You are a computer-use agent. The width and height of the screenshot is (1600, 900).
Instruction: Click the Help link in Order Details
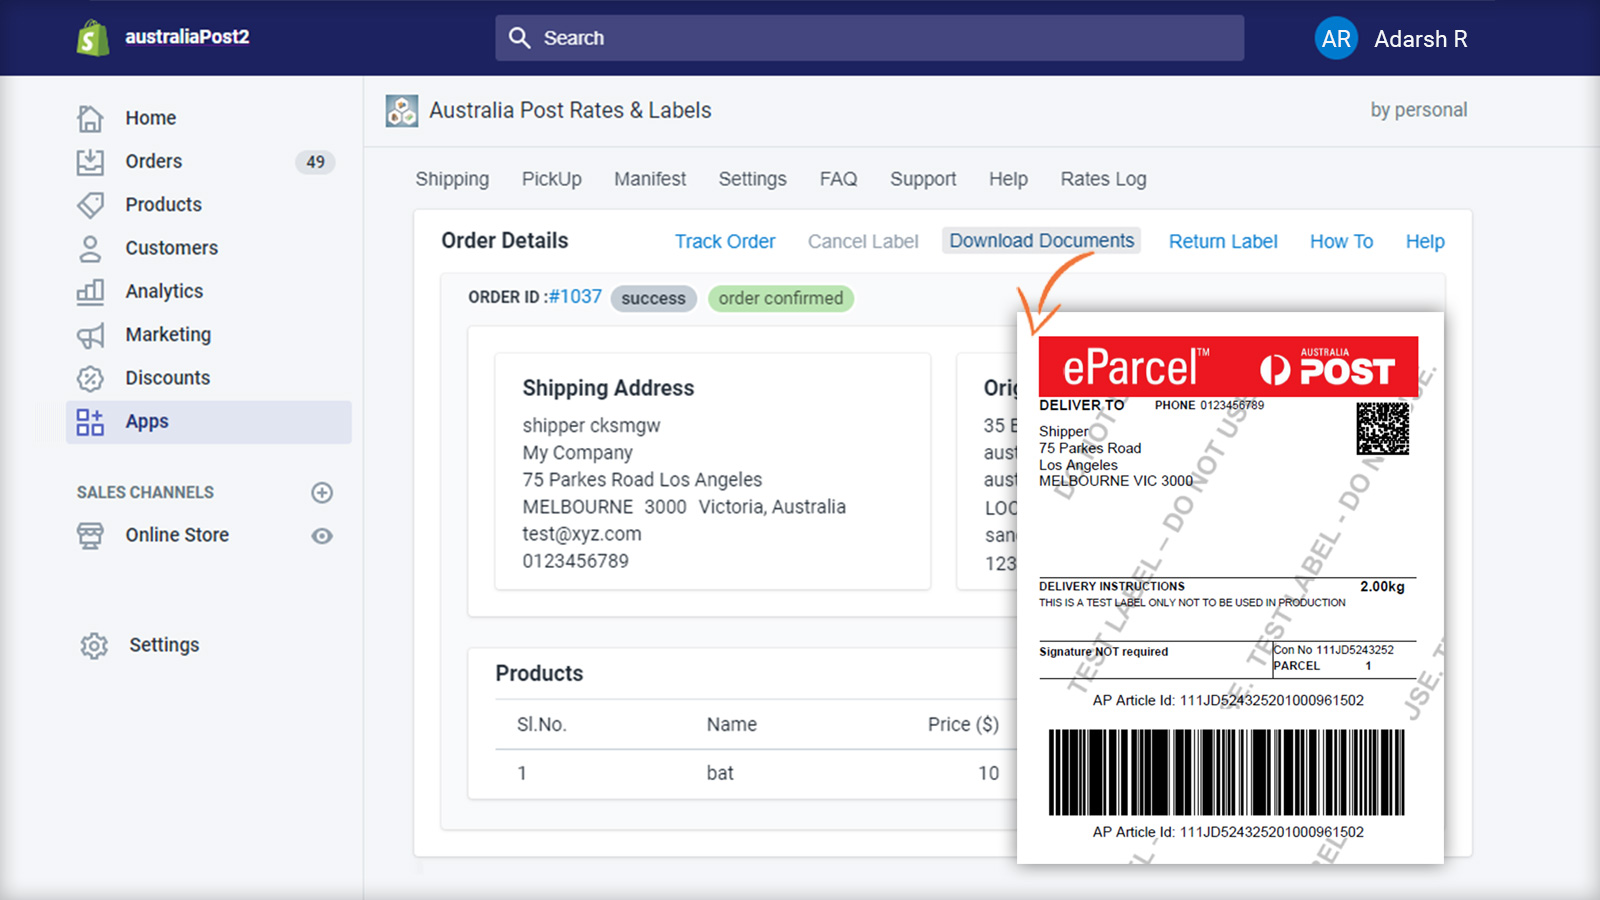point(1425,241)
